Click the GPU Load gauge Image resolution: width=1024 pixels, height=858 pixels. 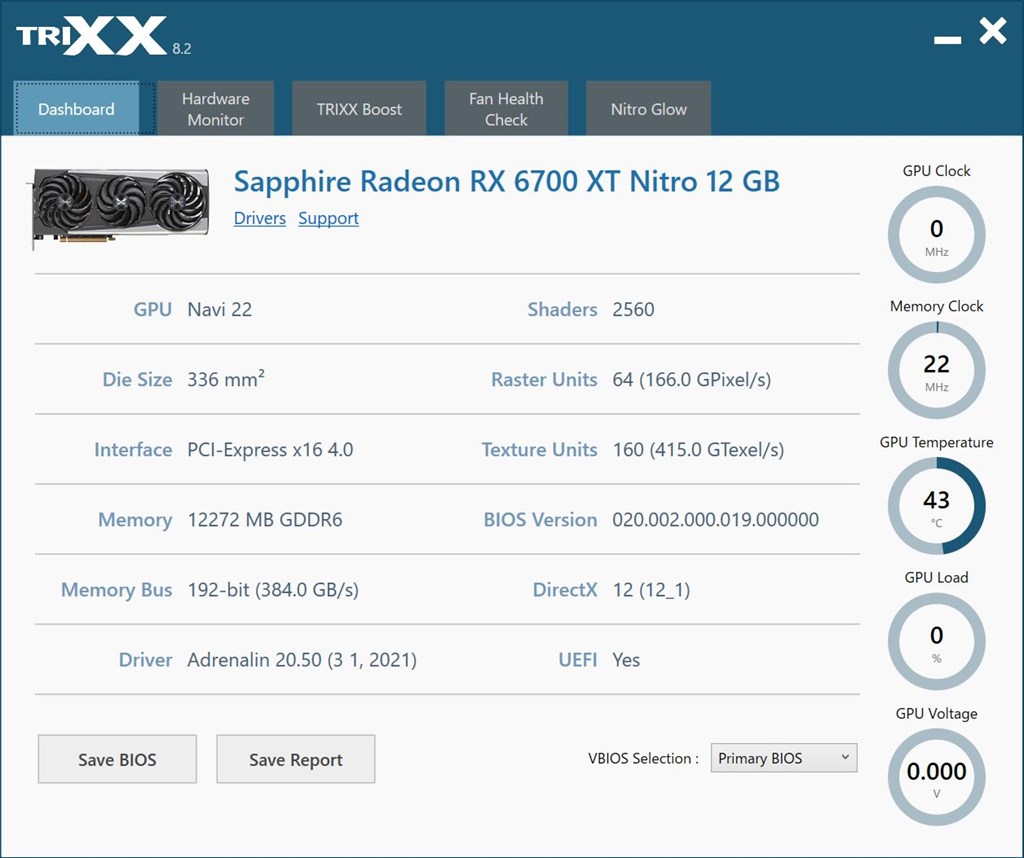pyautogui.click(x=936, y=642)
